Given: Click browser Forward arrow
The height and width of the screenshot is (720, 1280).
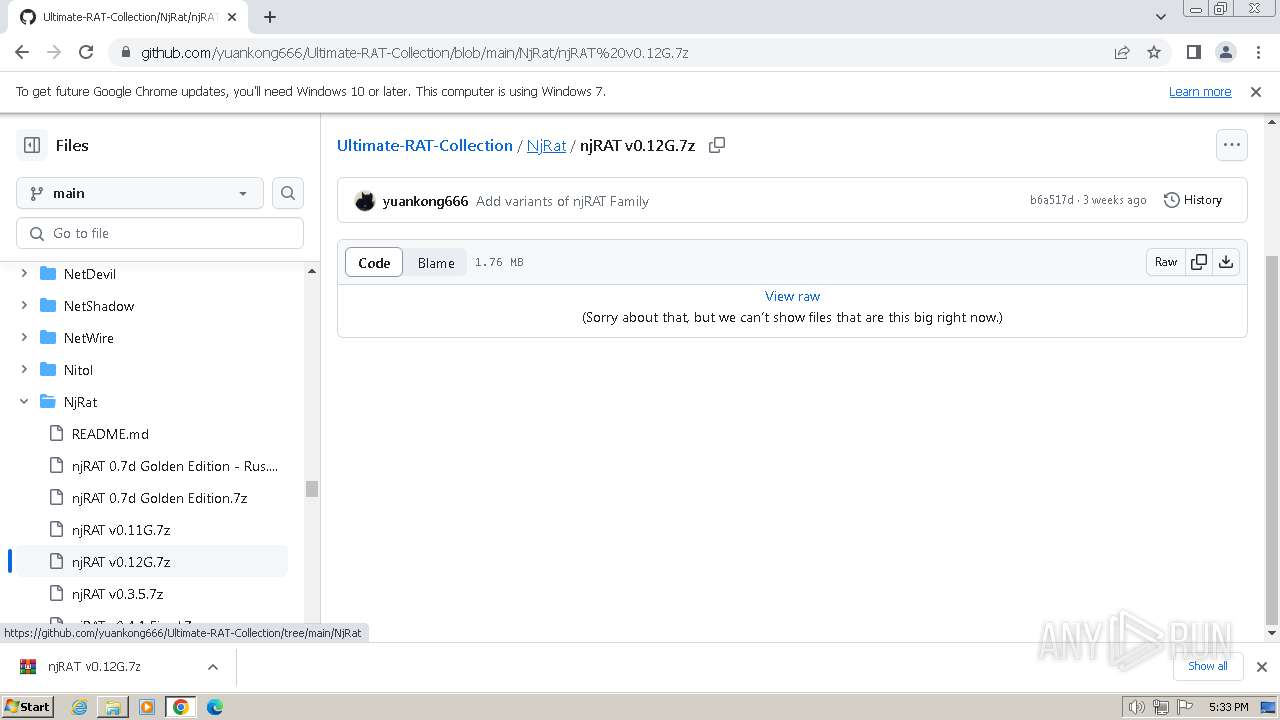Looking at the screenshot, I should click(x=54, y=52).
